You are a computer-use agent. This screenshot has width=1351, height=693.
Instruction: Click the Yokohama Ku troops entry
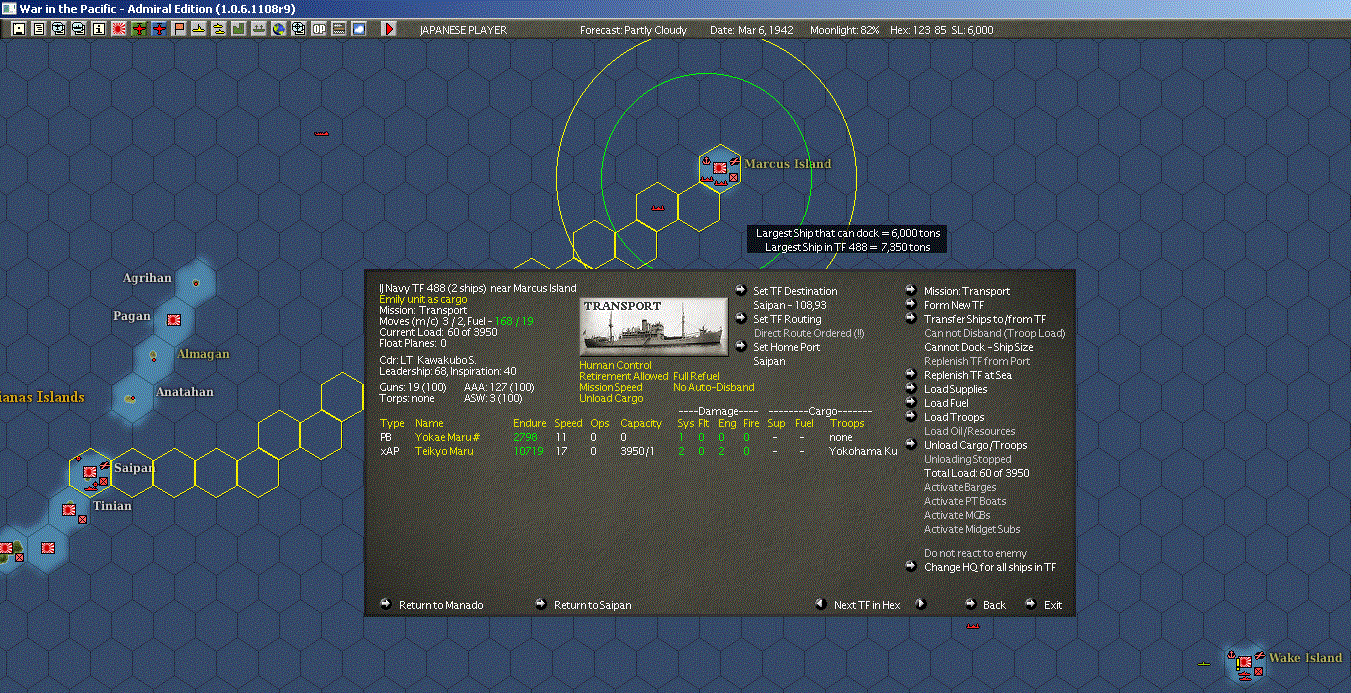(x=863, y=451)
